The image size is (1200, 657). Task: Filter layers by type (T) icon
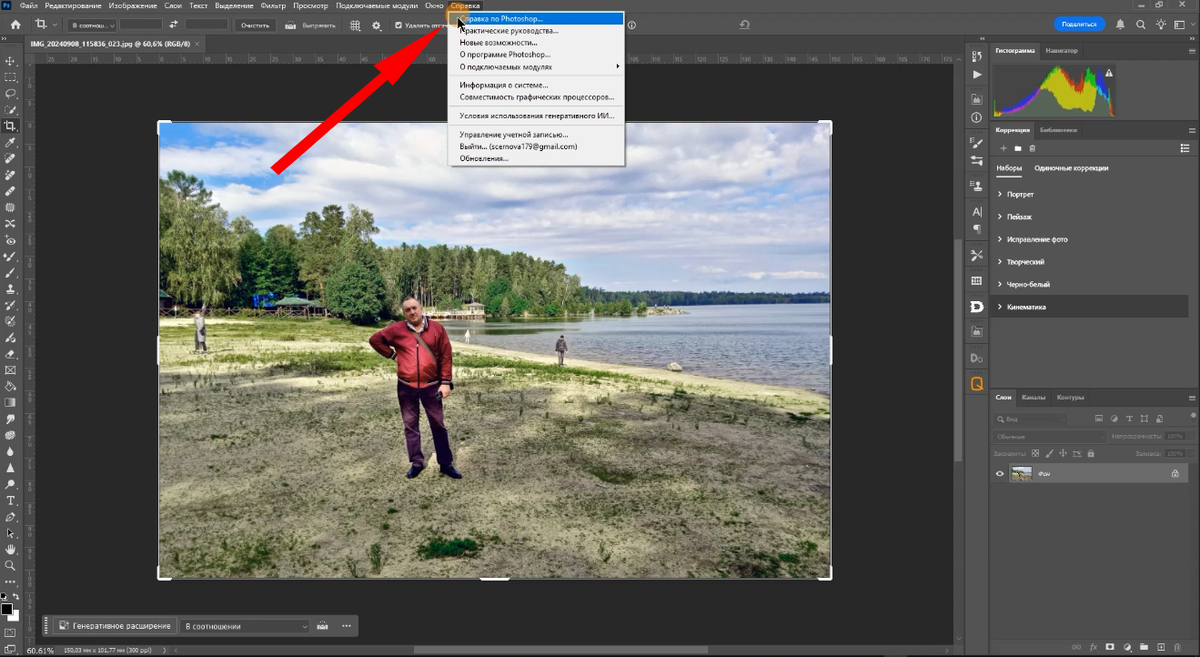(1129, 418)
